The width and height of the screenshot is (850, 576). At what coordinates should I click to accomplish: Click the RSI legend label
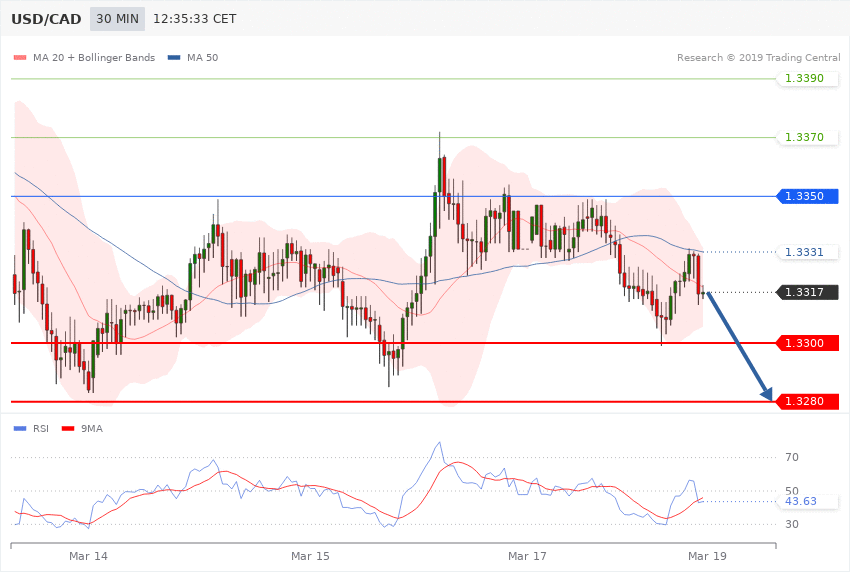(41, 429)
